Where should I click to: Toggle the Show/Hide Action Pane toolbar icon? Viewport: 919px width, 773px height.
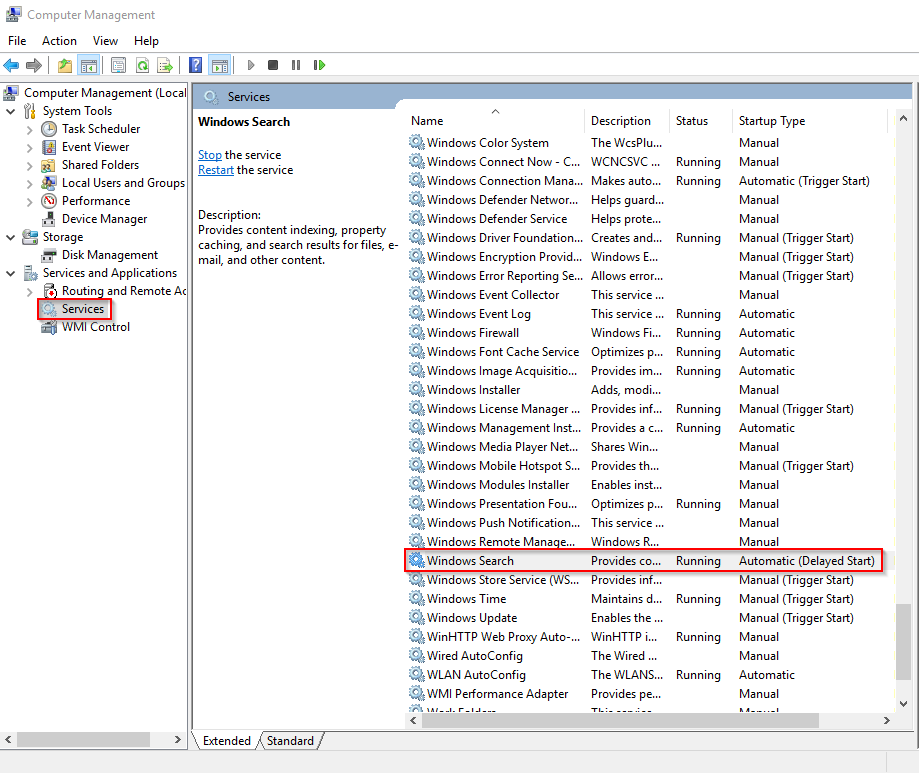(x=220, y=65)
